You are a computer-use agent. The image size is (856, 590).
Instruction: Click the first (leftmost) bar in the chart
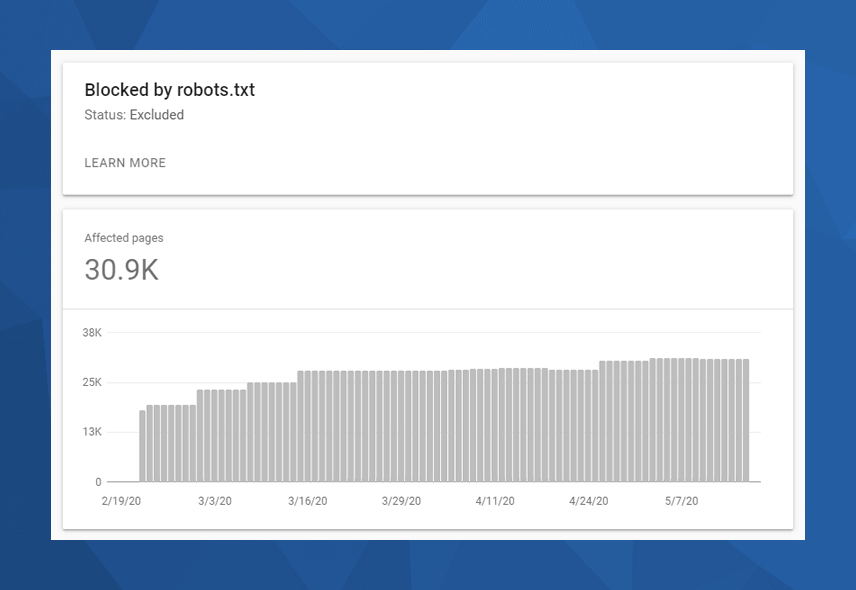pos(142,446)
